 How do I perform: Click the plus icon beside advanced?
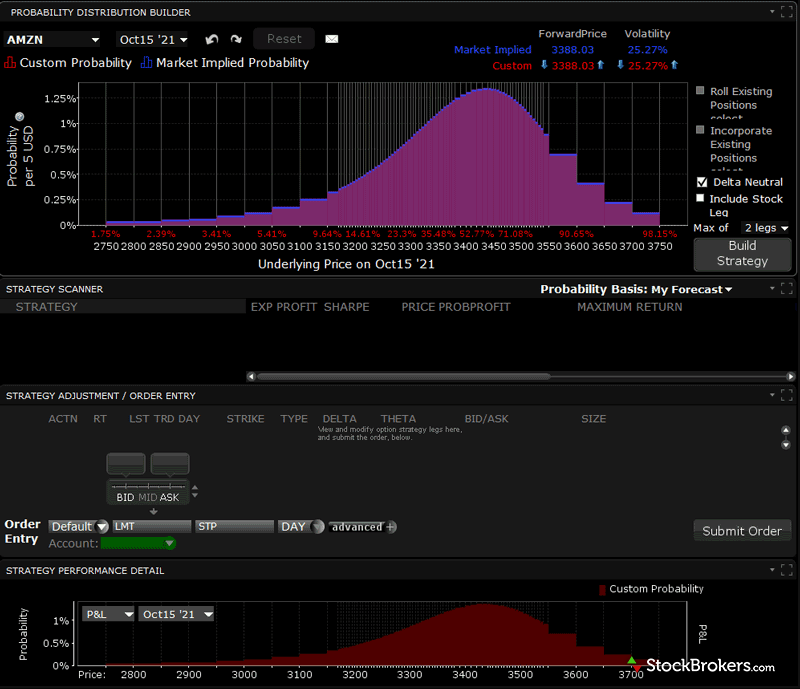(x=391, y=527)
